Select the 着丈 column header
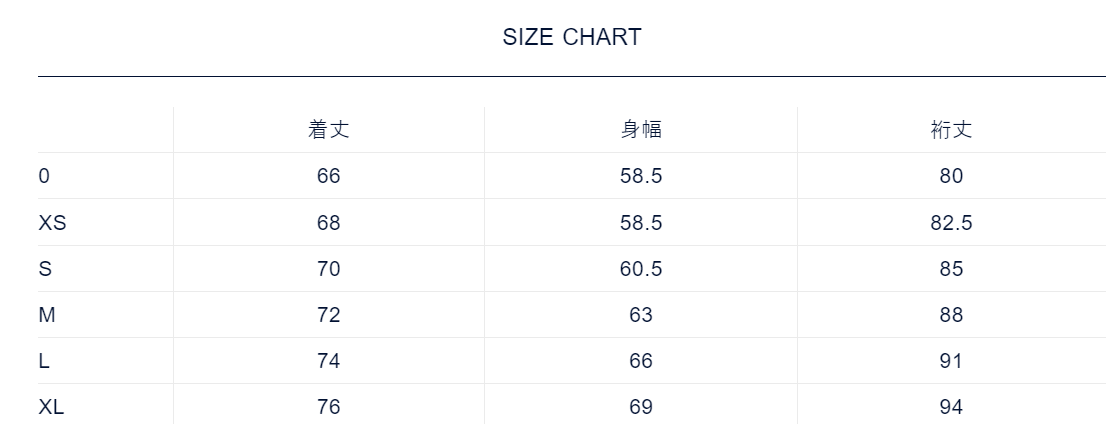 pyautogui.click(x=328, y=130)
